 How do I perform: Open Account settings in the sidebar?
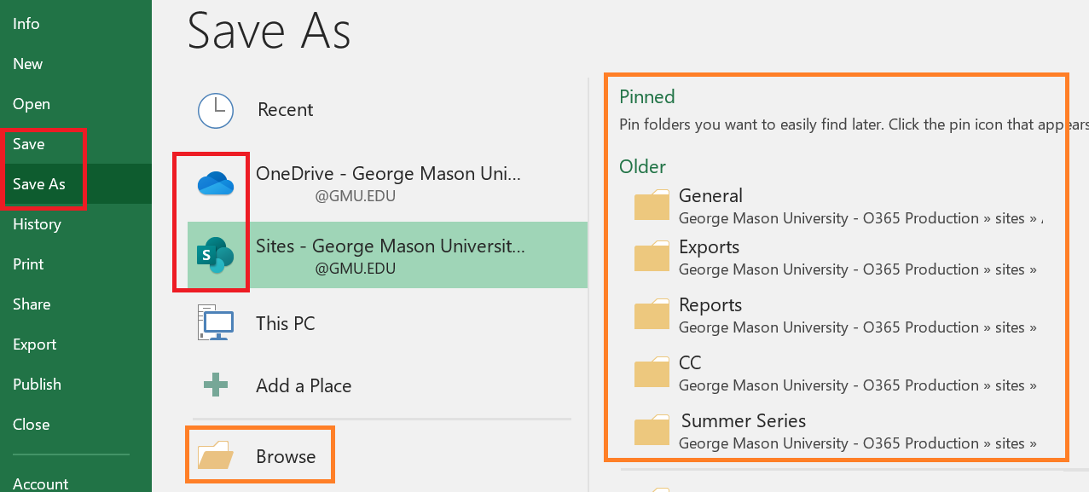click(x=40, y=483)
